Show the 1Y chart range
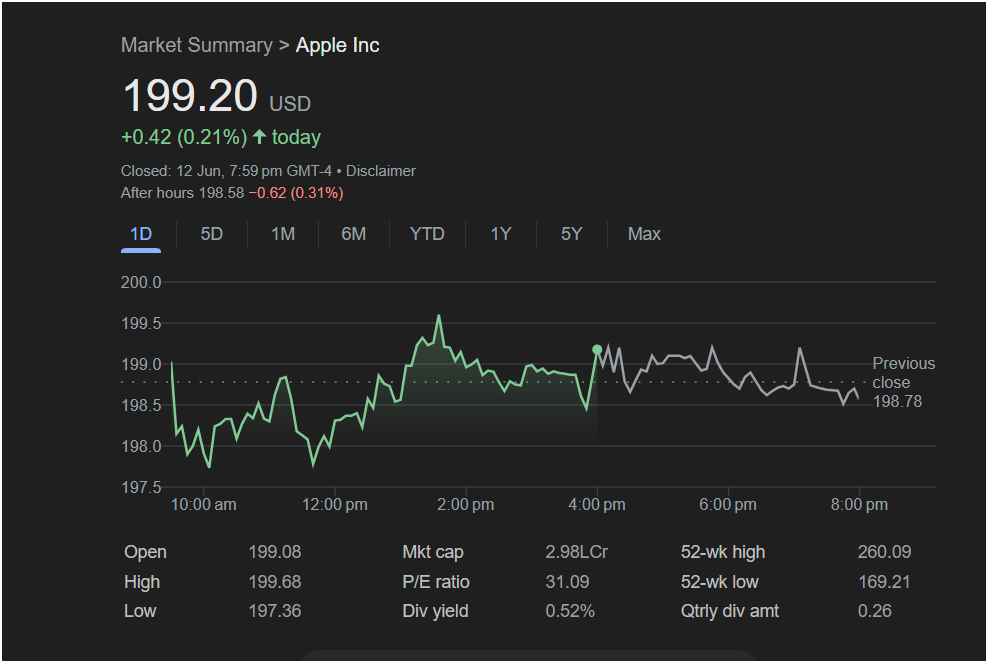Screen dimensions: 988x663 [501, 234]
